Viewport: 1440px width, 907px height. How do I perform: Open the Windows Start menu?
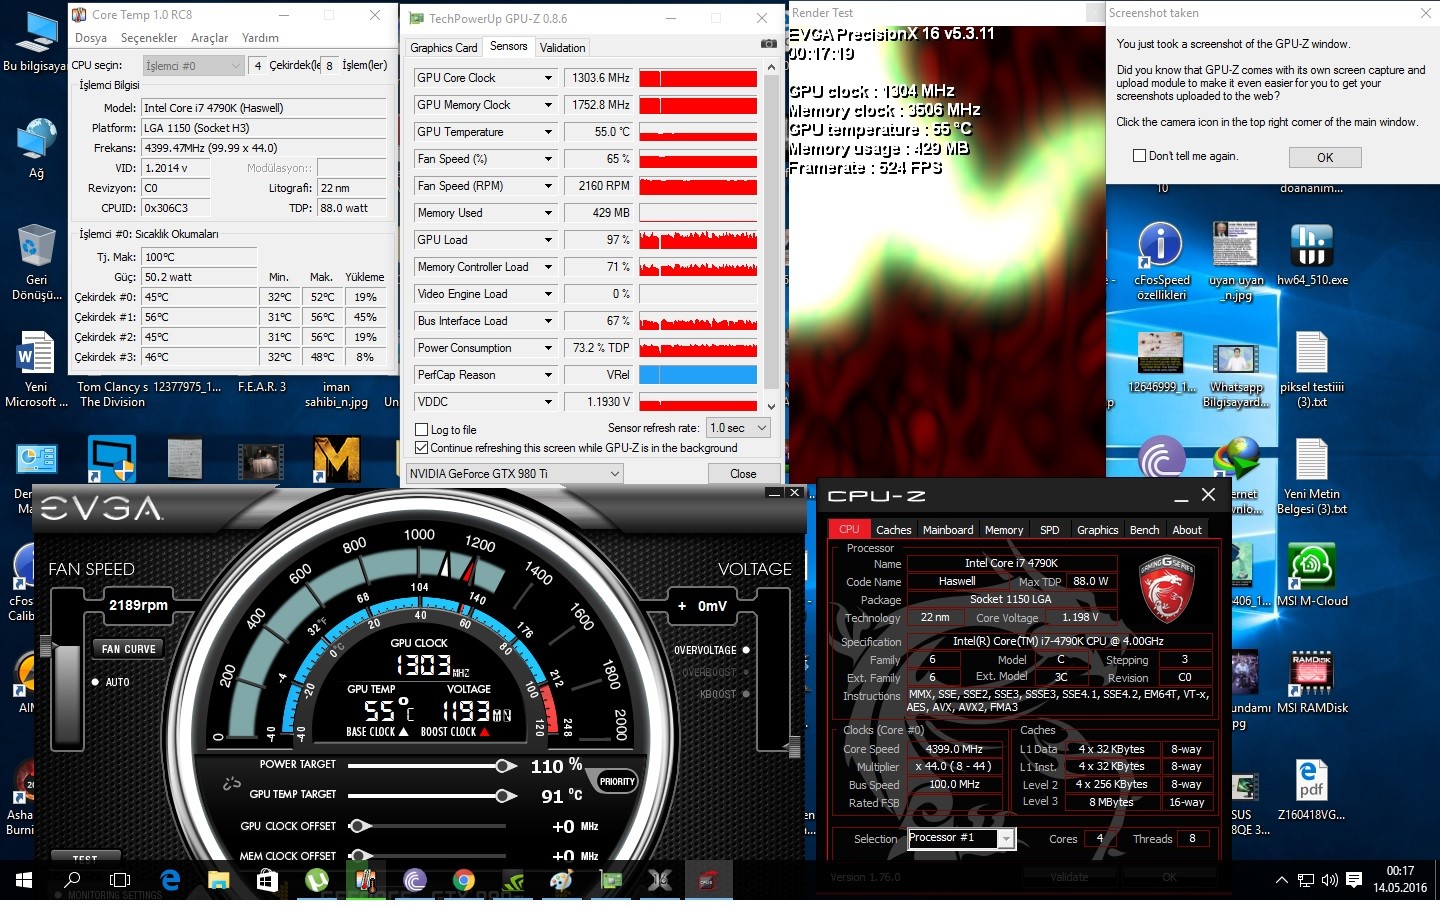coord(24,880)
